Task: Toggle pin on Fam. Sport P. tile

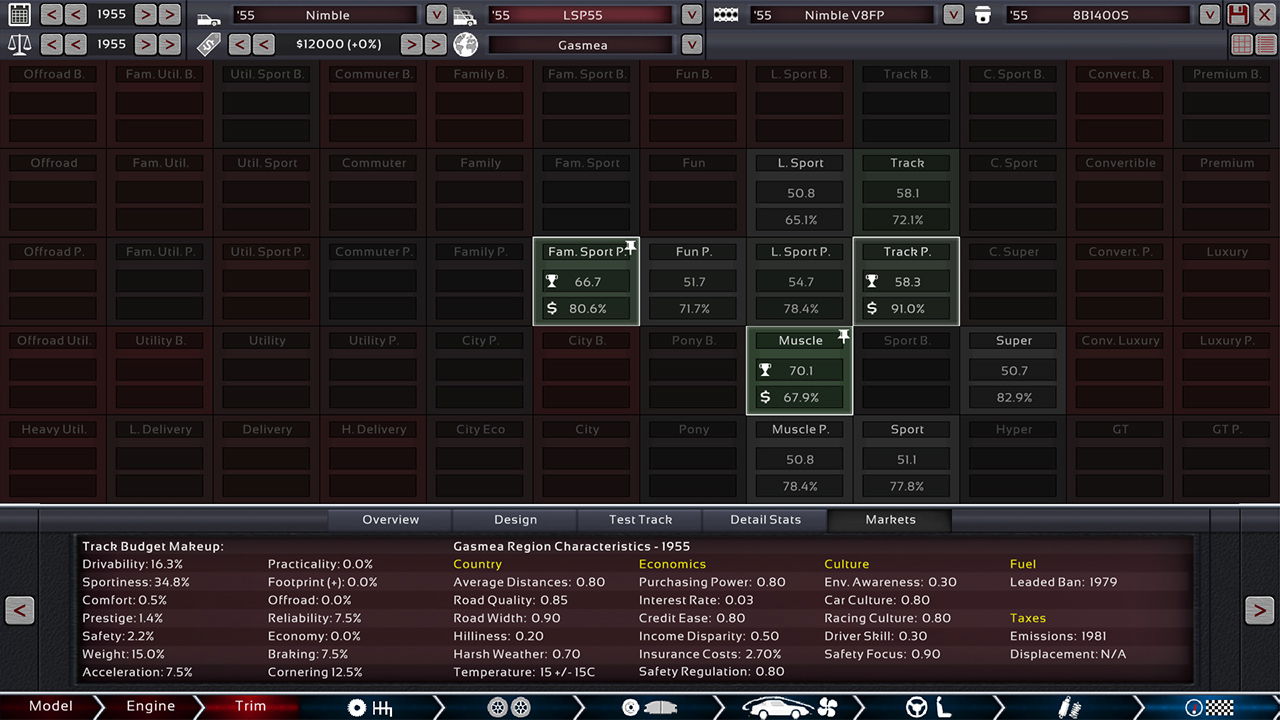Action: pos(630,248)
